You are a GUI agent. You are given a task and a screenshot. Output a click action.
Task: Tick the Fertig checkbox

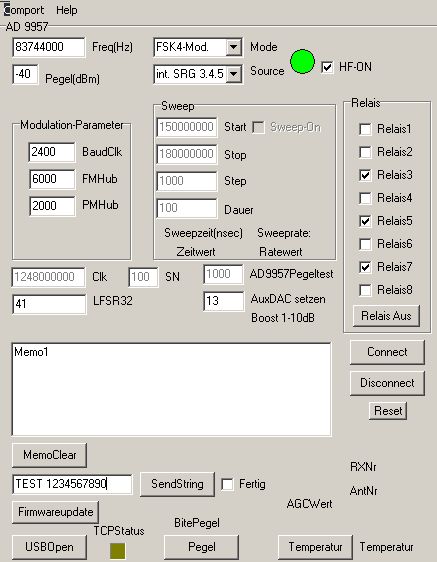coord(227,484)
